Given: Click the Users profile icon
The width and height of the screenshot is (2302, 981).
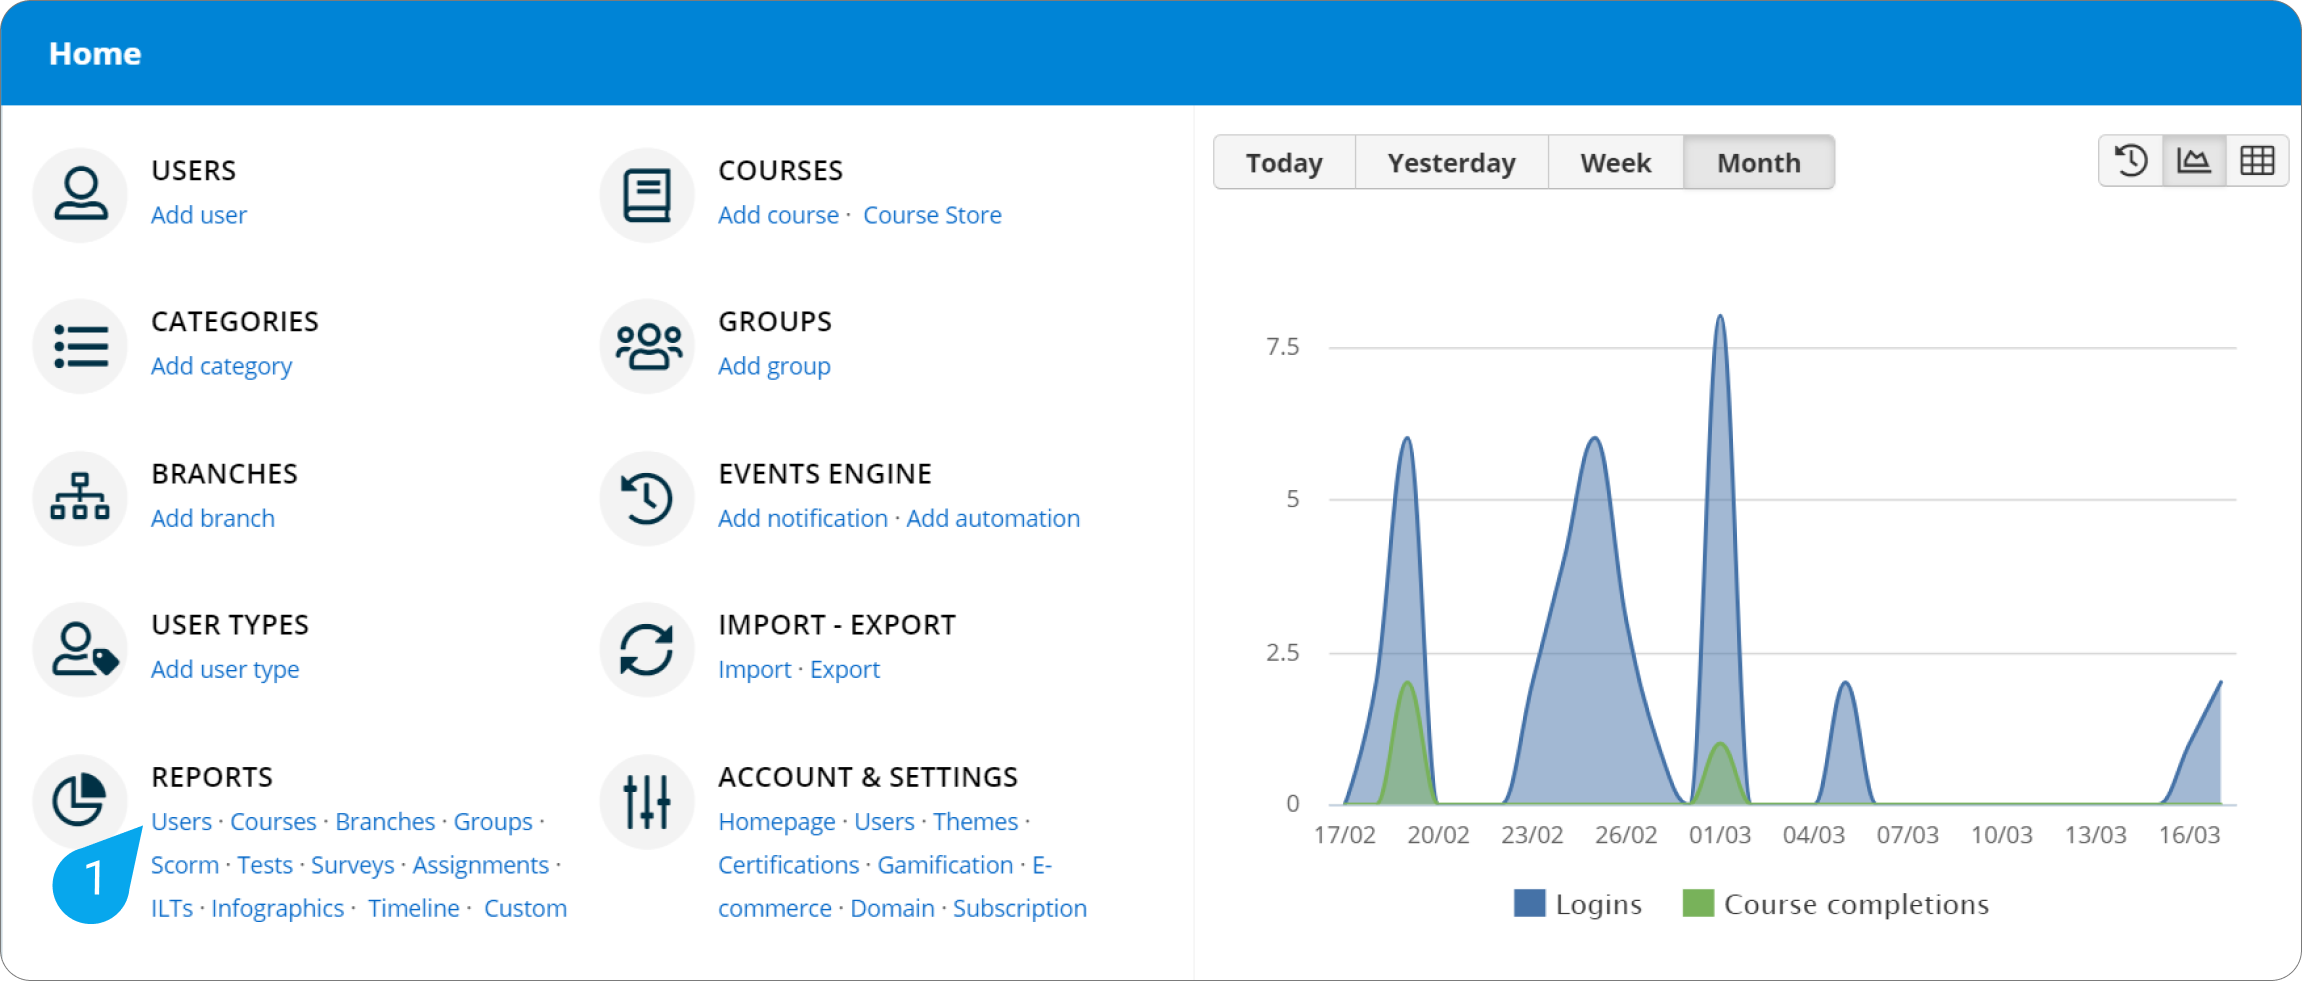Looking at the screenshot, I should [80, 194].
